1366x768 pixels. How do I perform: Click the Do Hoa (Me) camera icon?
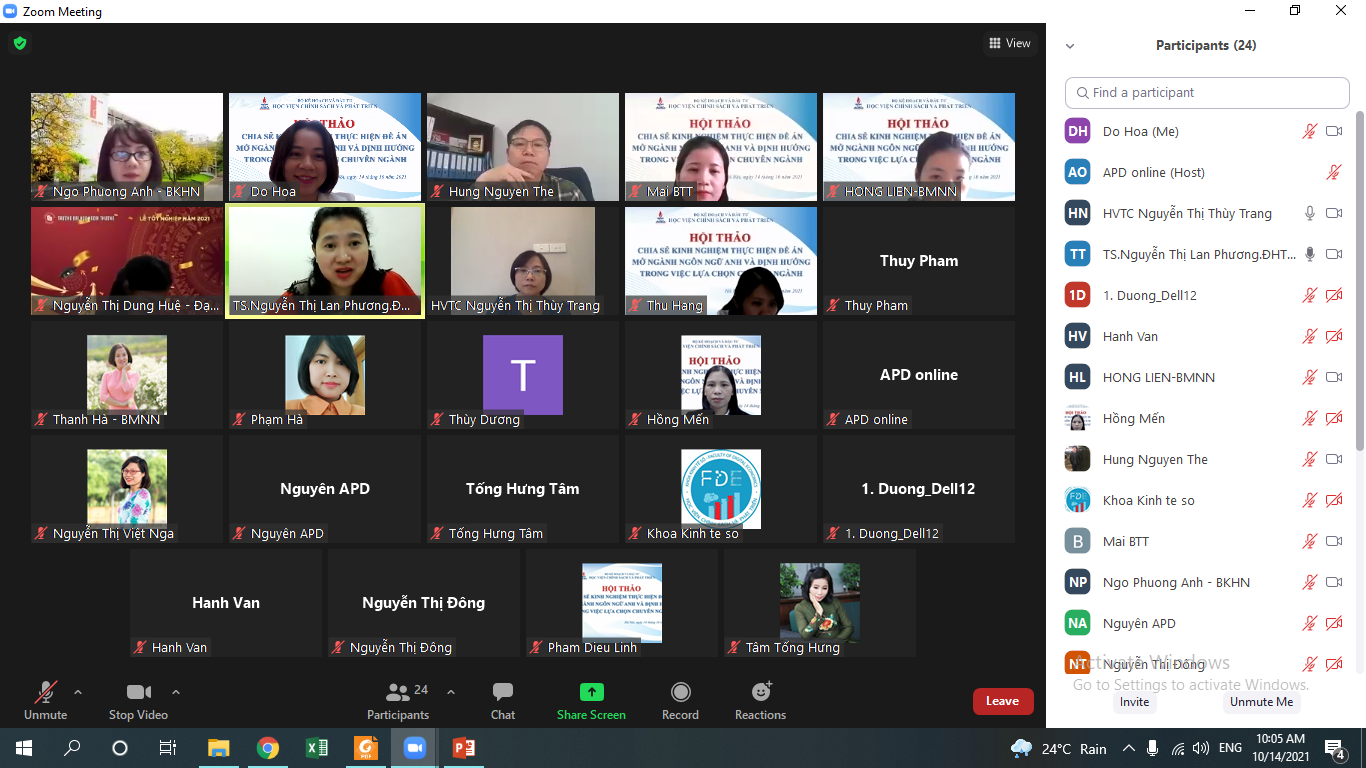tap(1333, 131)
